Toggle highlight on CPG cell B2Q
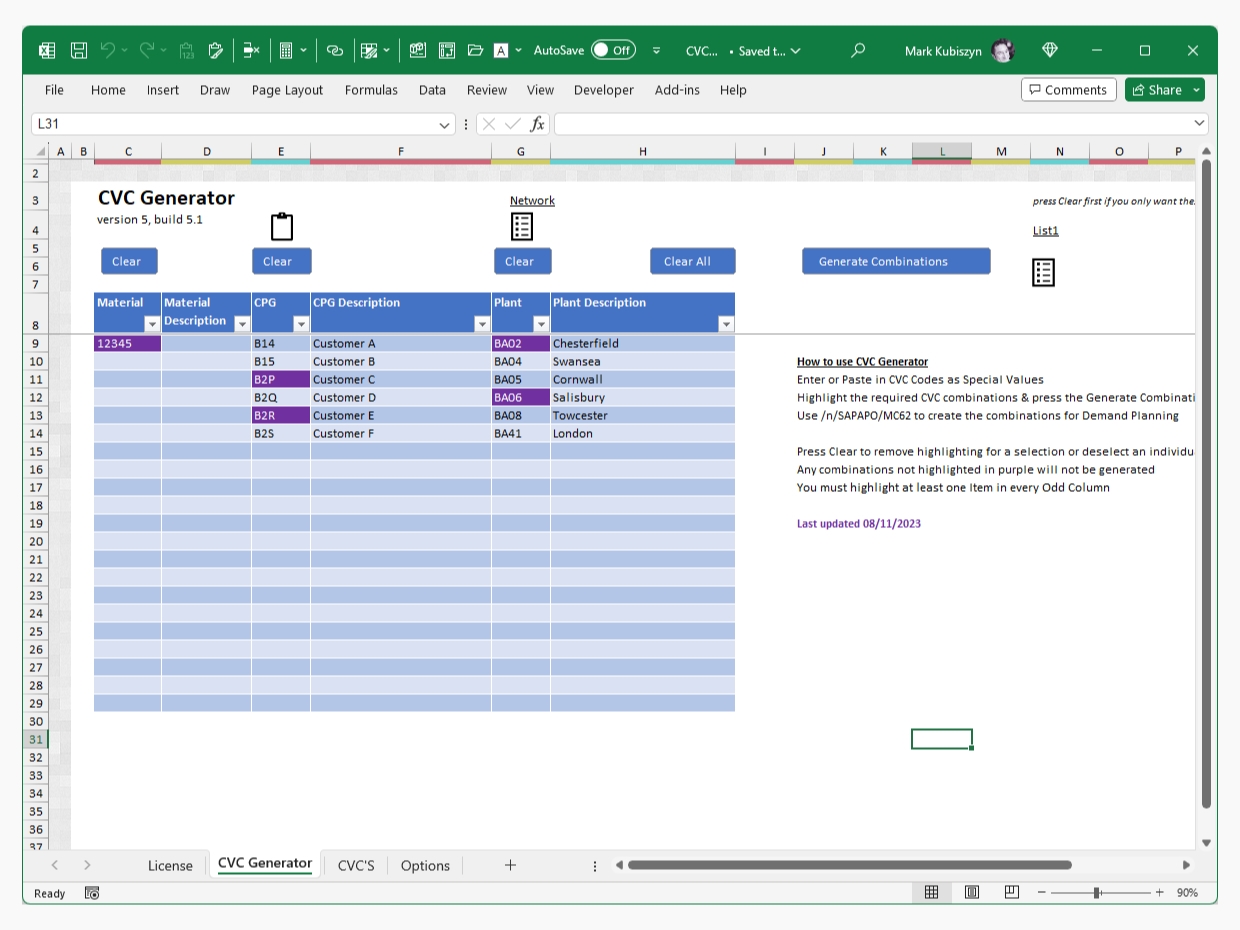This screenshot has width=1240, height=930. [x=280, y=398]
